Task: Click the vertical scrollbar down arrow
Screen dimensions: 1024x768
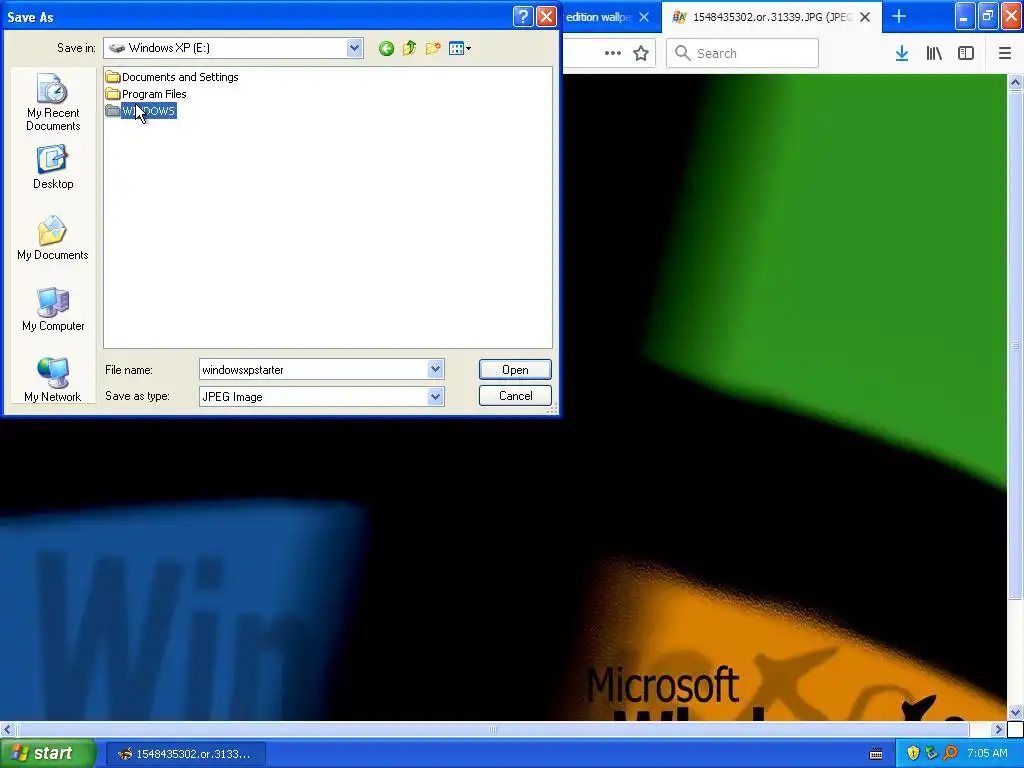Action: coord(1015,712)
